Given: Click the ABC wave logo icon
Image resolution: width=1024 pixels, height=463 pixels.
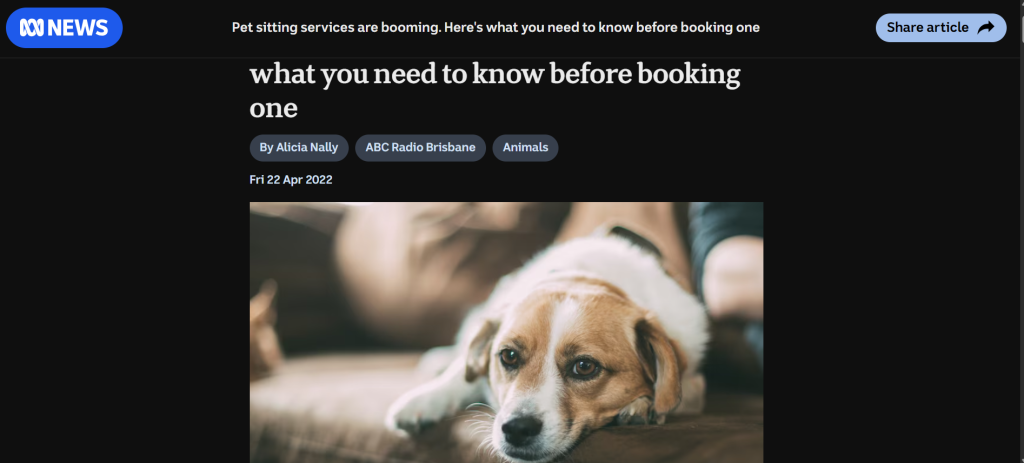Looking at the screenshot, I should point(31,27).
